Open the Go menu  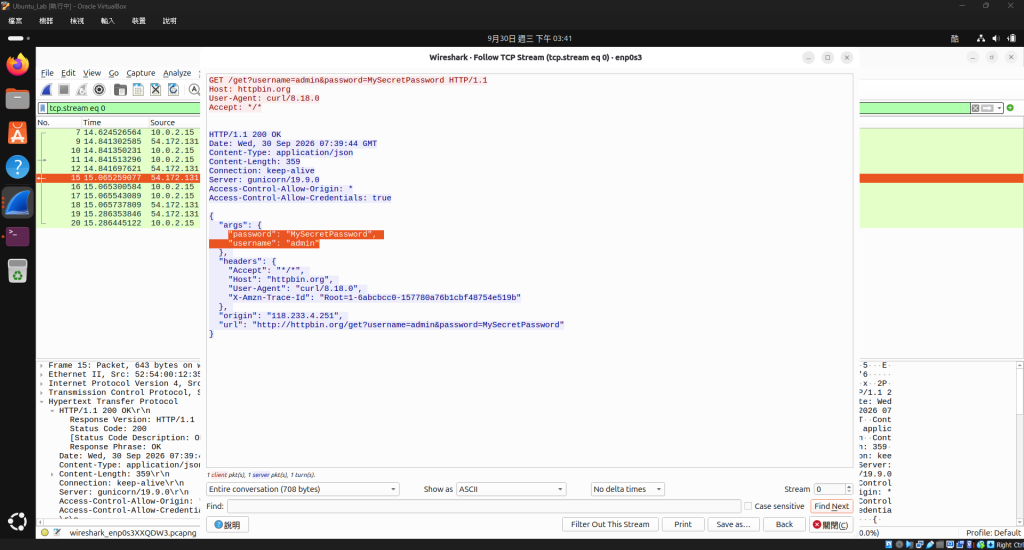[114, 73]
